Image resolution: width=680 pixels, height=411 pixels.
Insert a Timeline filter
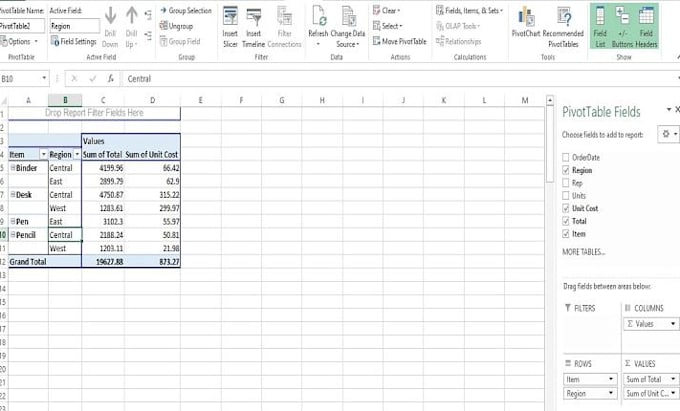[253, 26]
